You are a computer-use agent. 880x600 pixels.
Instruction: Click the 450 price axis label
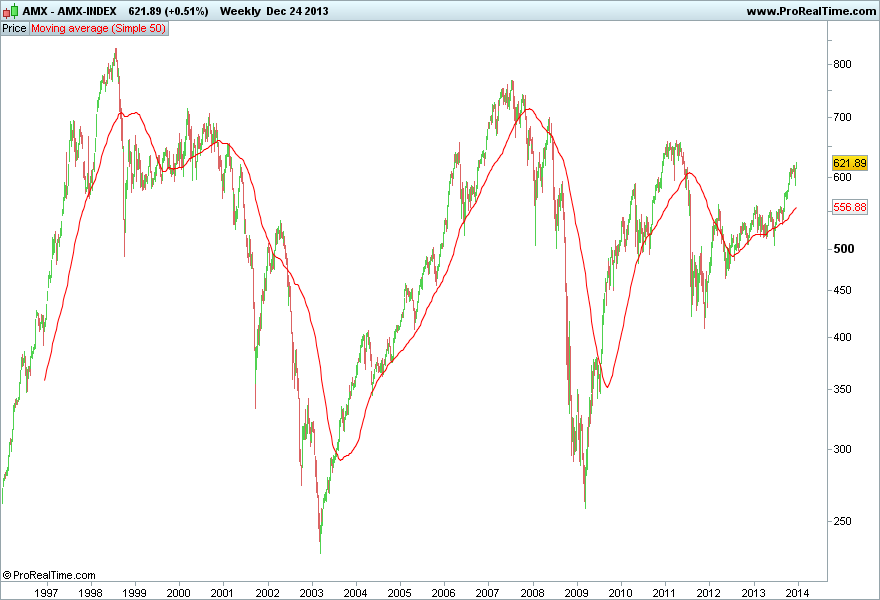[x=842, y=291]
